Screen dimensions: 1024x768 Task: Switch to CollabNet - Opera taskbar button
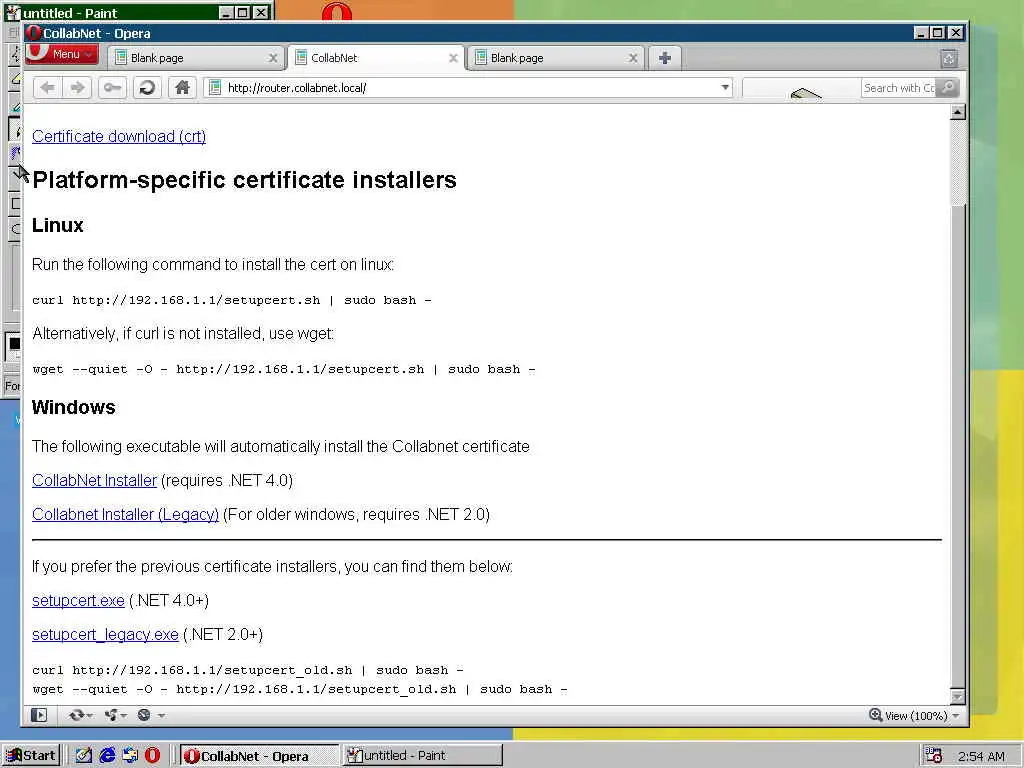coord(259,756)
